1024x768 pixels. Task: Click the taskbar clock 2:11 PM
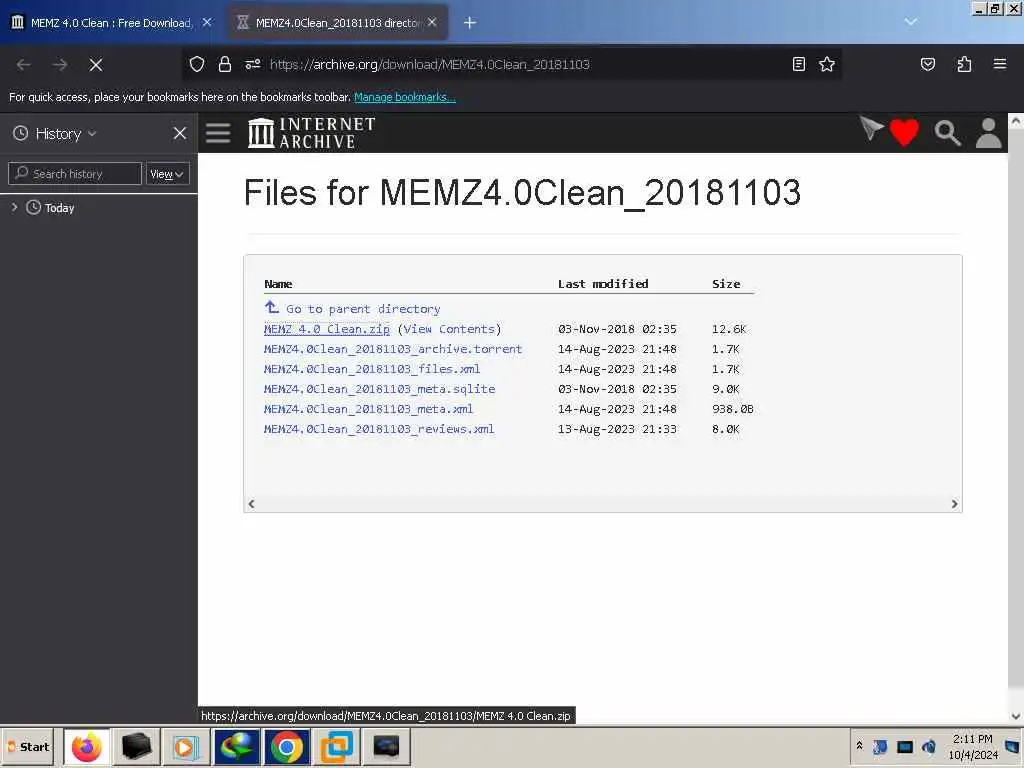tap(972, 739)
